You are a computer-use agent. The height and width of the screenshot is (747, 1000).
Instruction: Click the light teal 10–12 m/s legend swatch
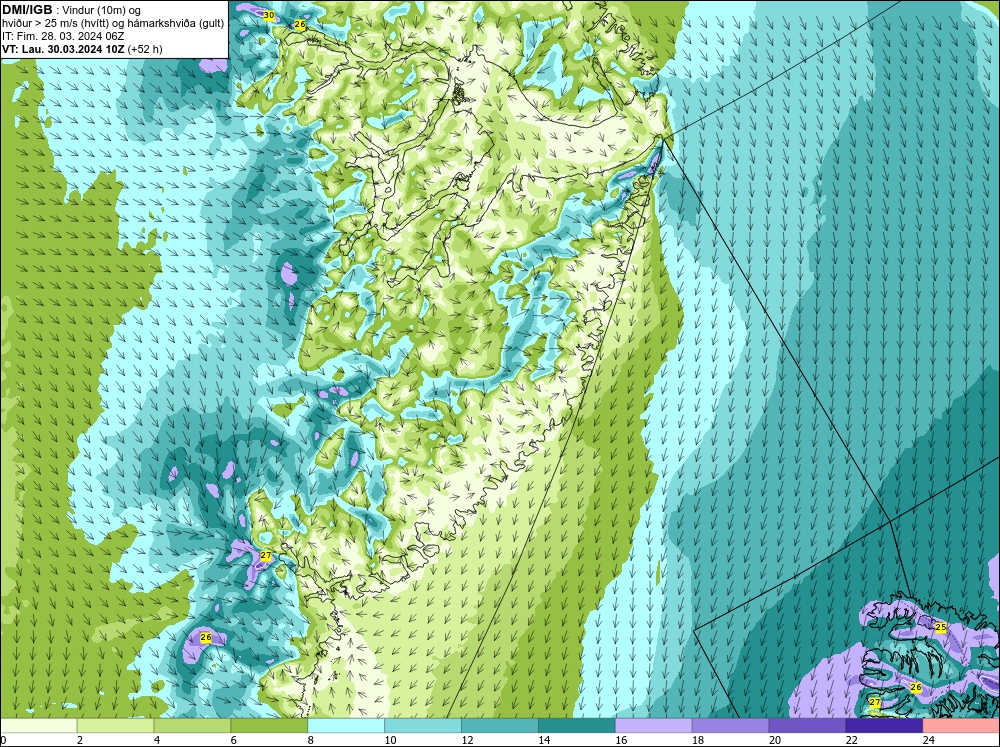423,726
